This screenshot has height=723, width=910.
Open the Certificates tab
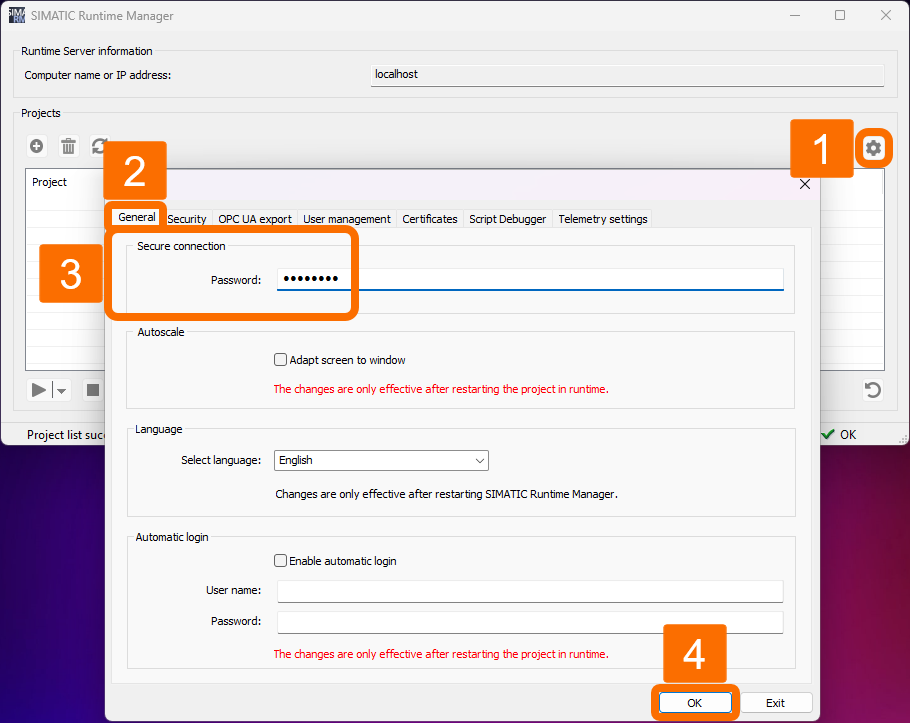point(430,219)
